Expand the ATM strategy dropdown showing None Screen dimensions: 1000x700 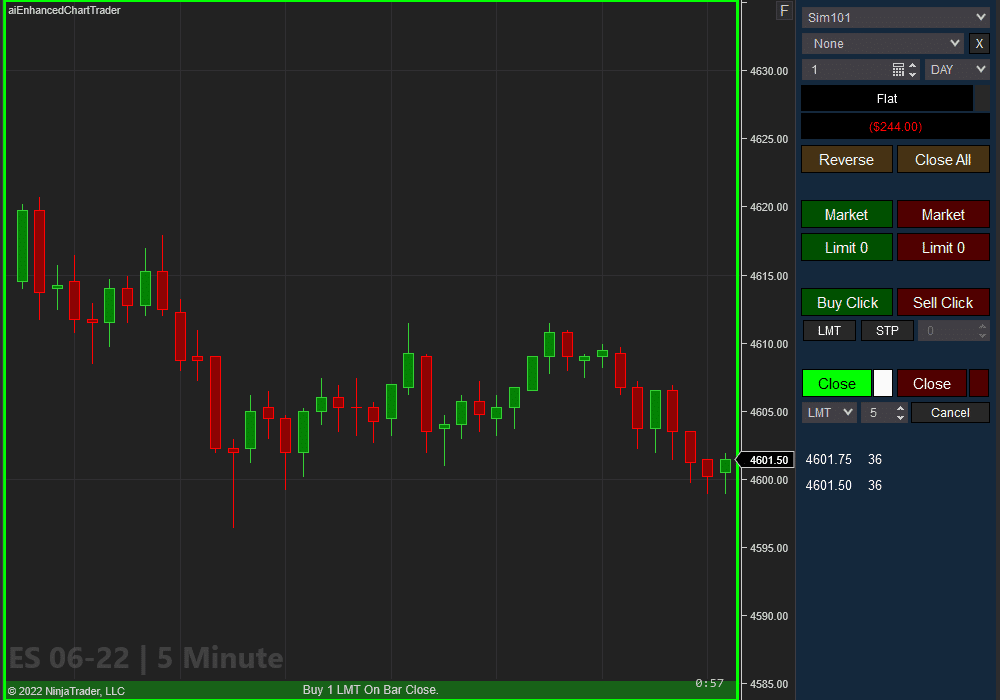[x=882, y=43]
